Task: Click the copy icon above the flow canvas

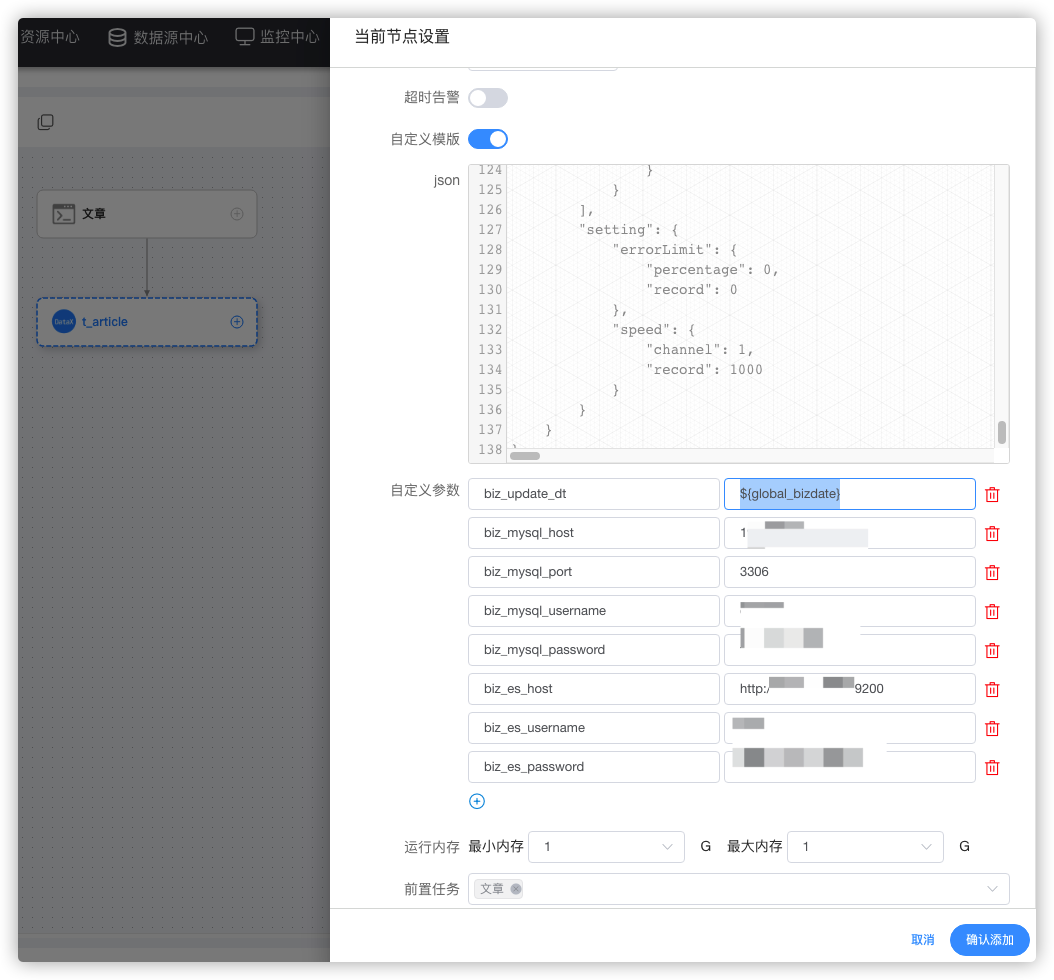Action: 45,121
